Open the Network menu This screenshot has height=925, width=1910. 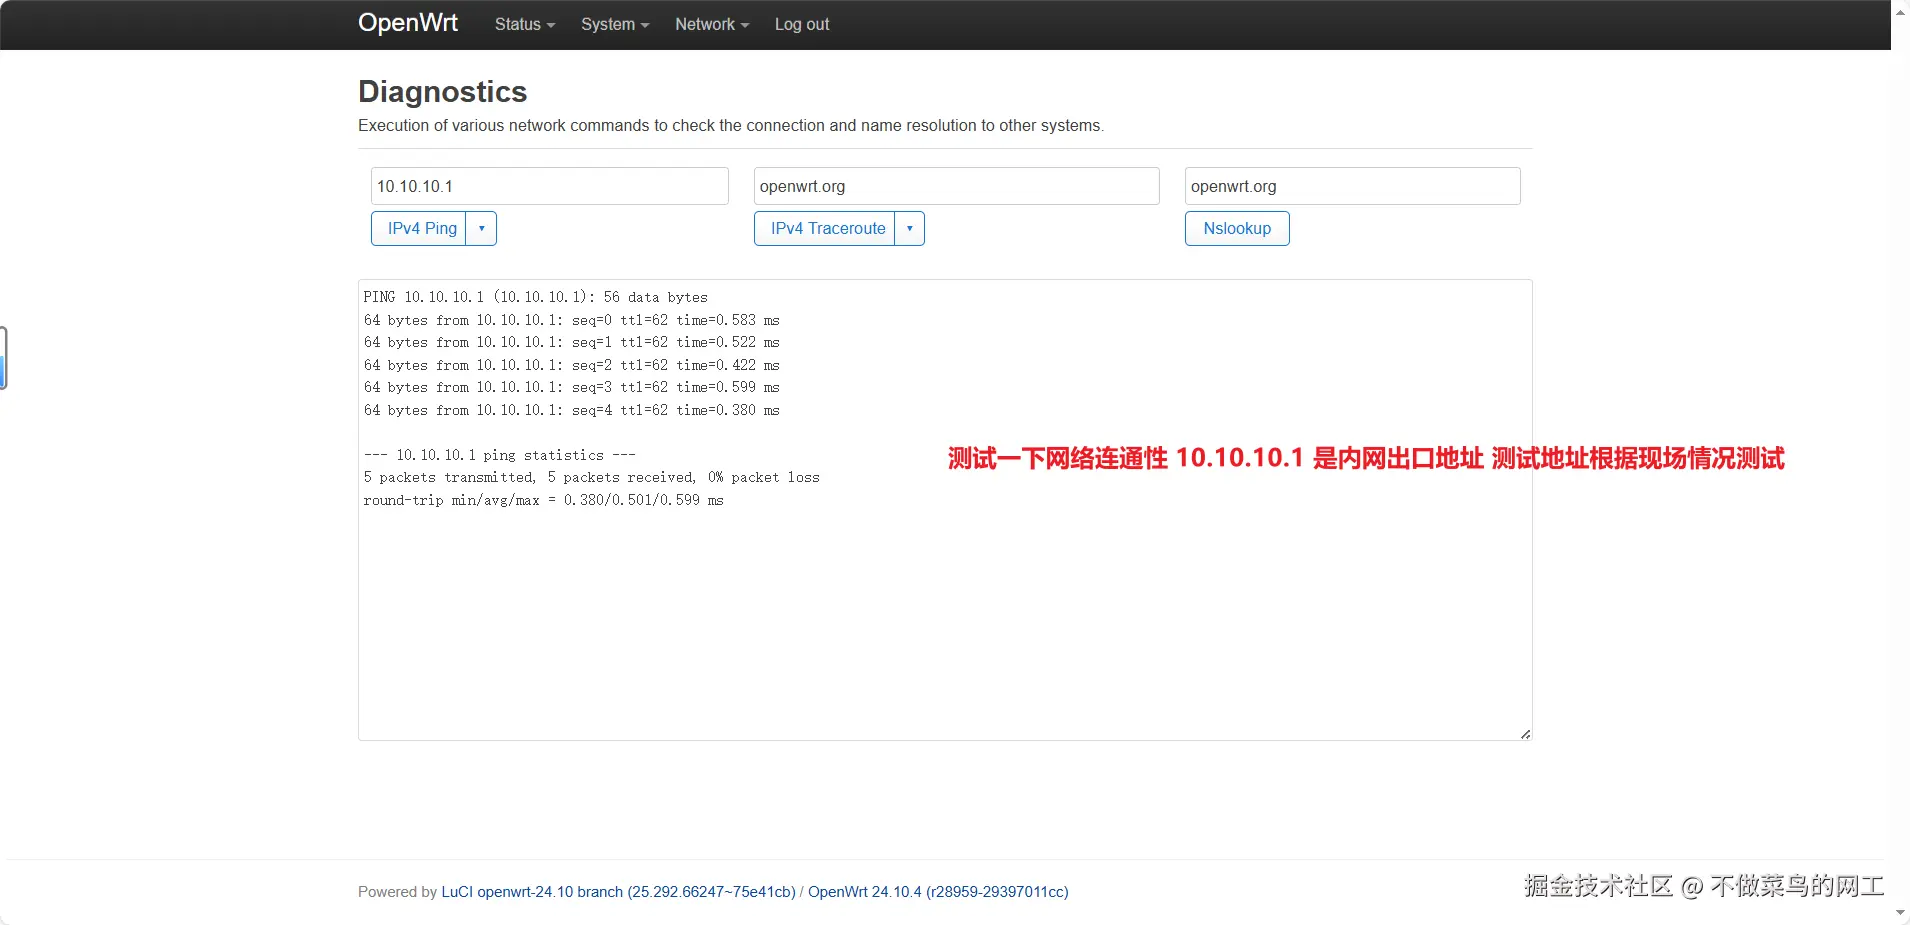click(711, 24)
